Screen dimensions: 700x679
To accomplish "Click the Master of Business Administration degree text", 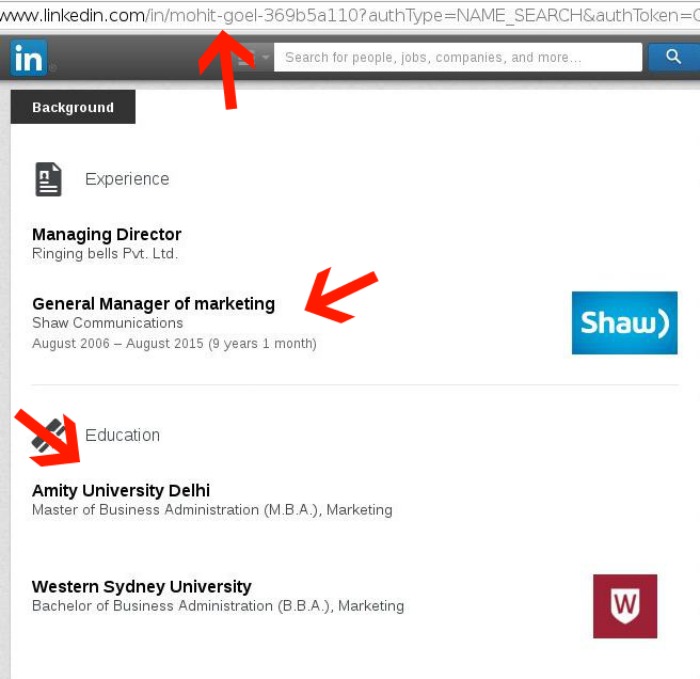I will [212, 510].
